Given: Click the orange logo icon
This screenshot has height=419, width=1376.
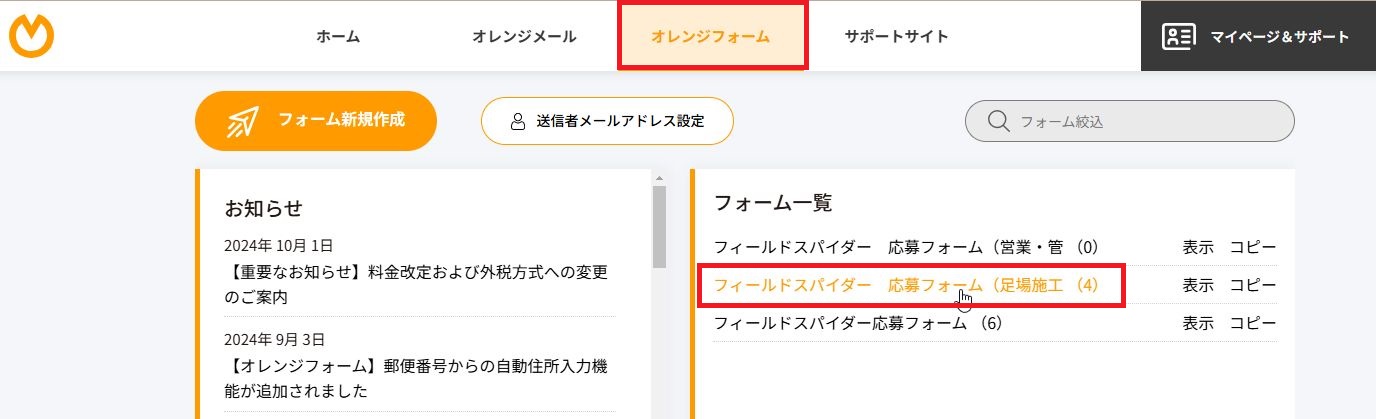Looking at the screenshot, I should [x=31, y=36].
